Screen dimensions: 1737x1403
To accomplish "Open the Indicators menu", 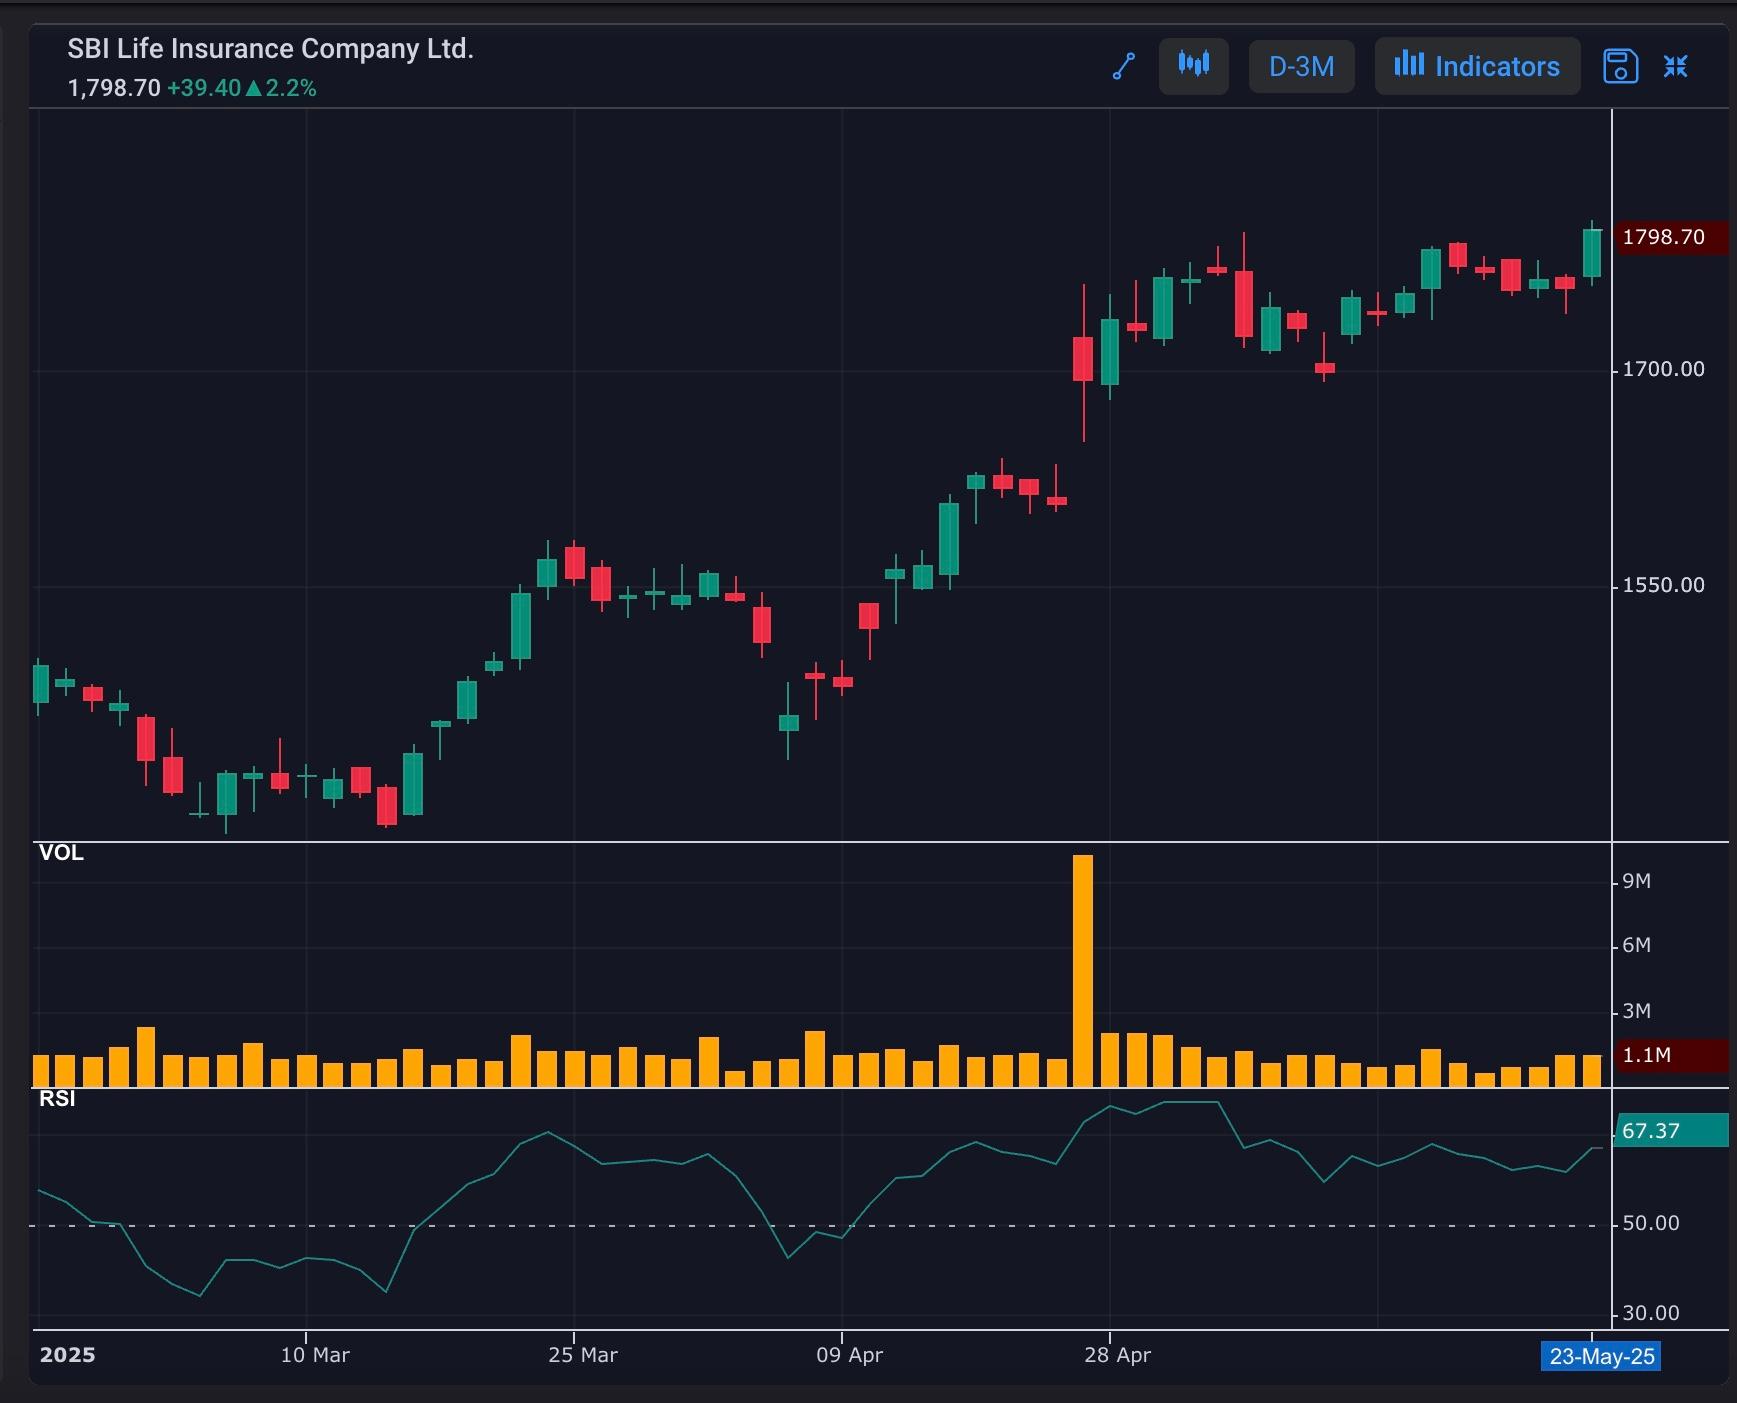I will (x=1477, y=66).
